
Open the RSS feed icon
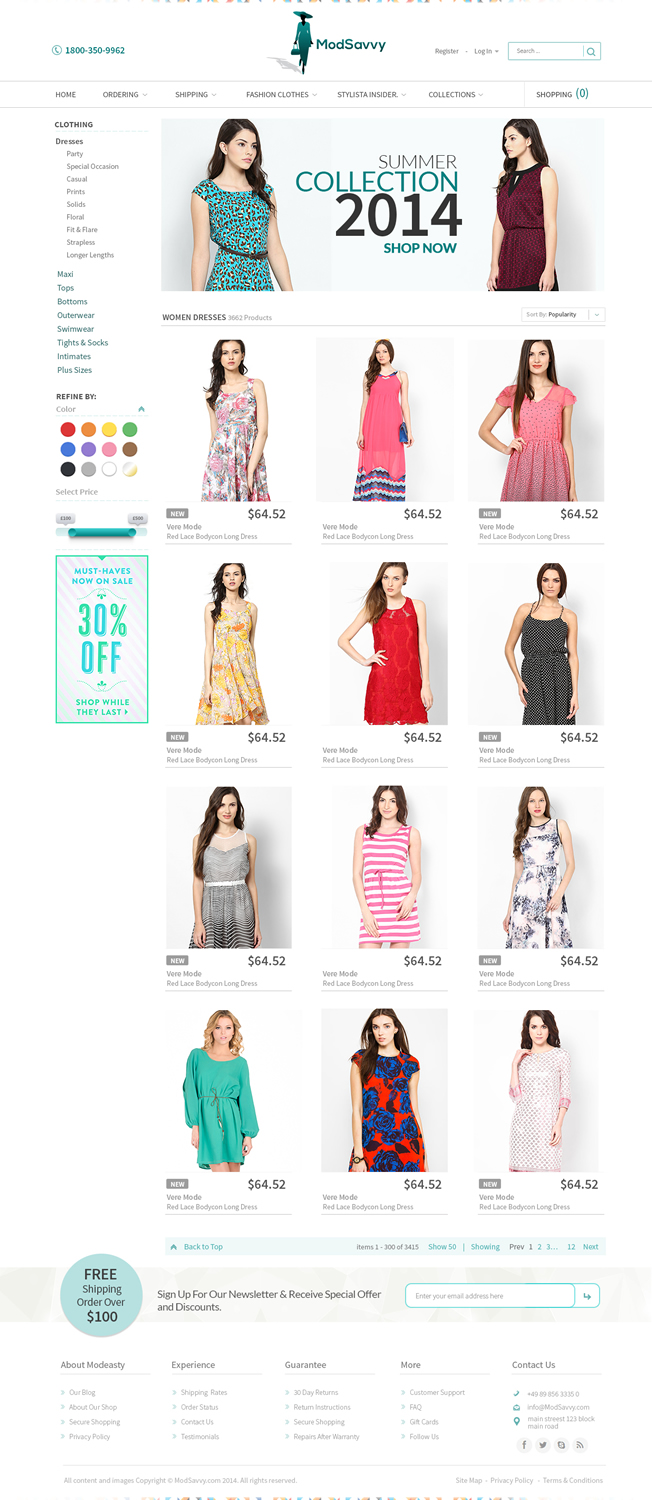click(580, 1445)
